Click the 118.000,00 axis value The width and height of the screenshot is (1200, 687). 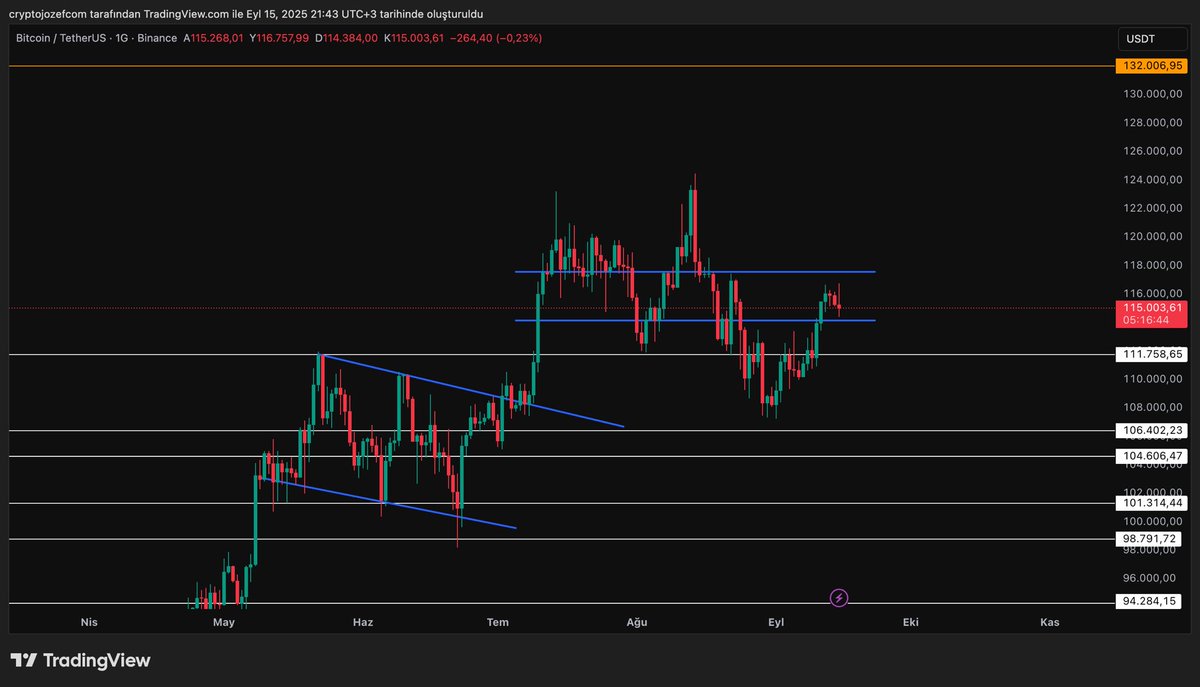pos(1152,265)
